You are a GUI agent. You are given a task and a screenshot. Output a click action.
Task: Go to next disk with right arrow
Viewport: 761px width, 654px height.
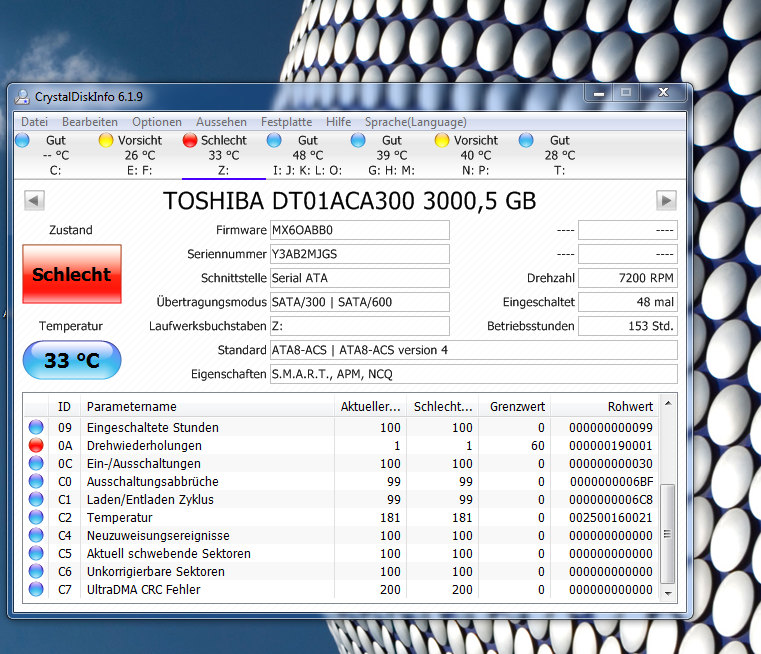[x=666, y=200]
